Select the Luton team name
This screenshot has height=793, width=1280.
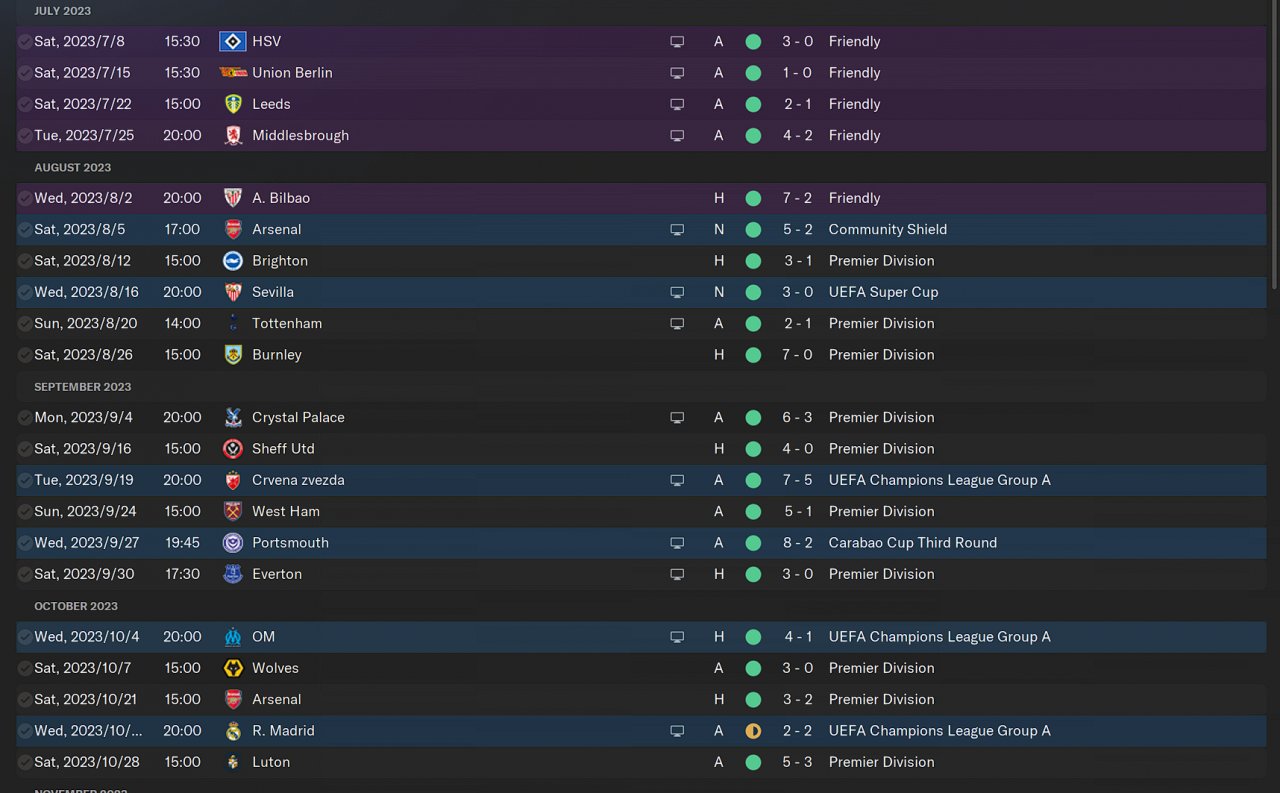point(271,762)
